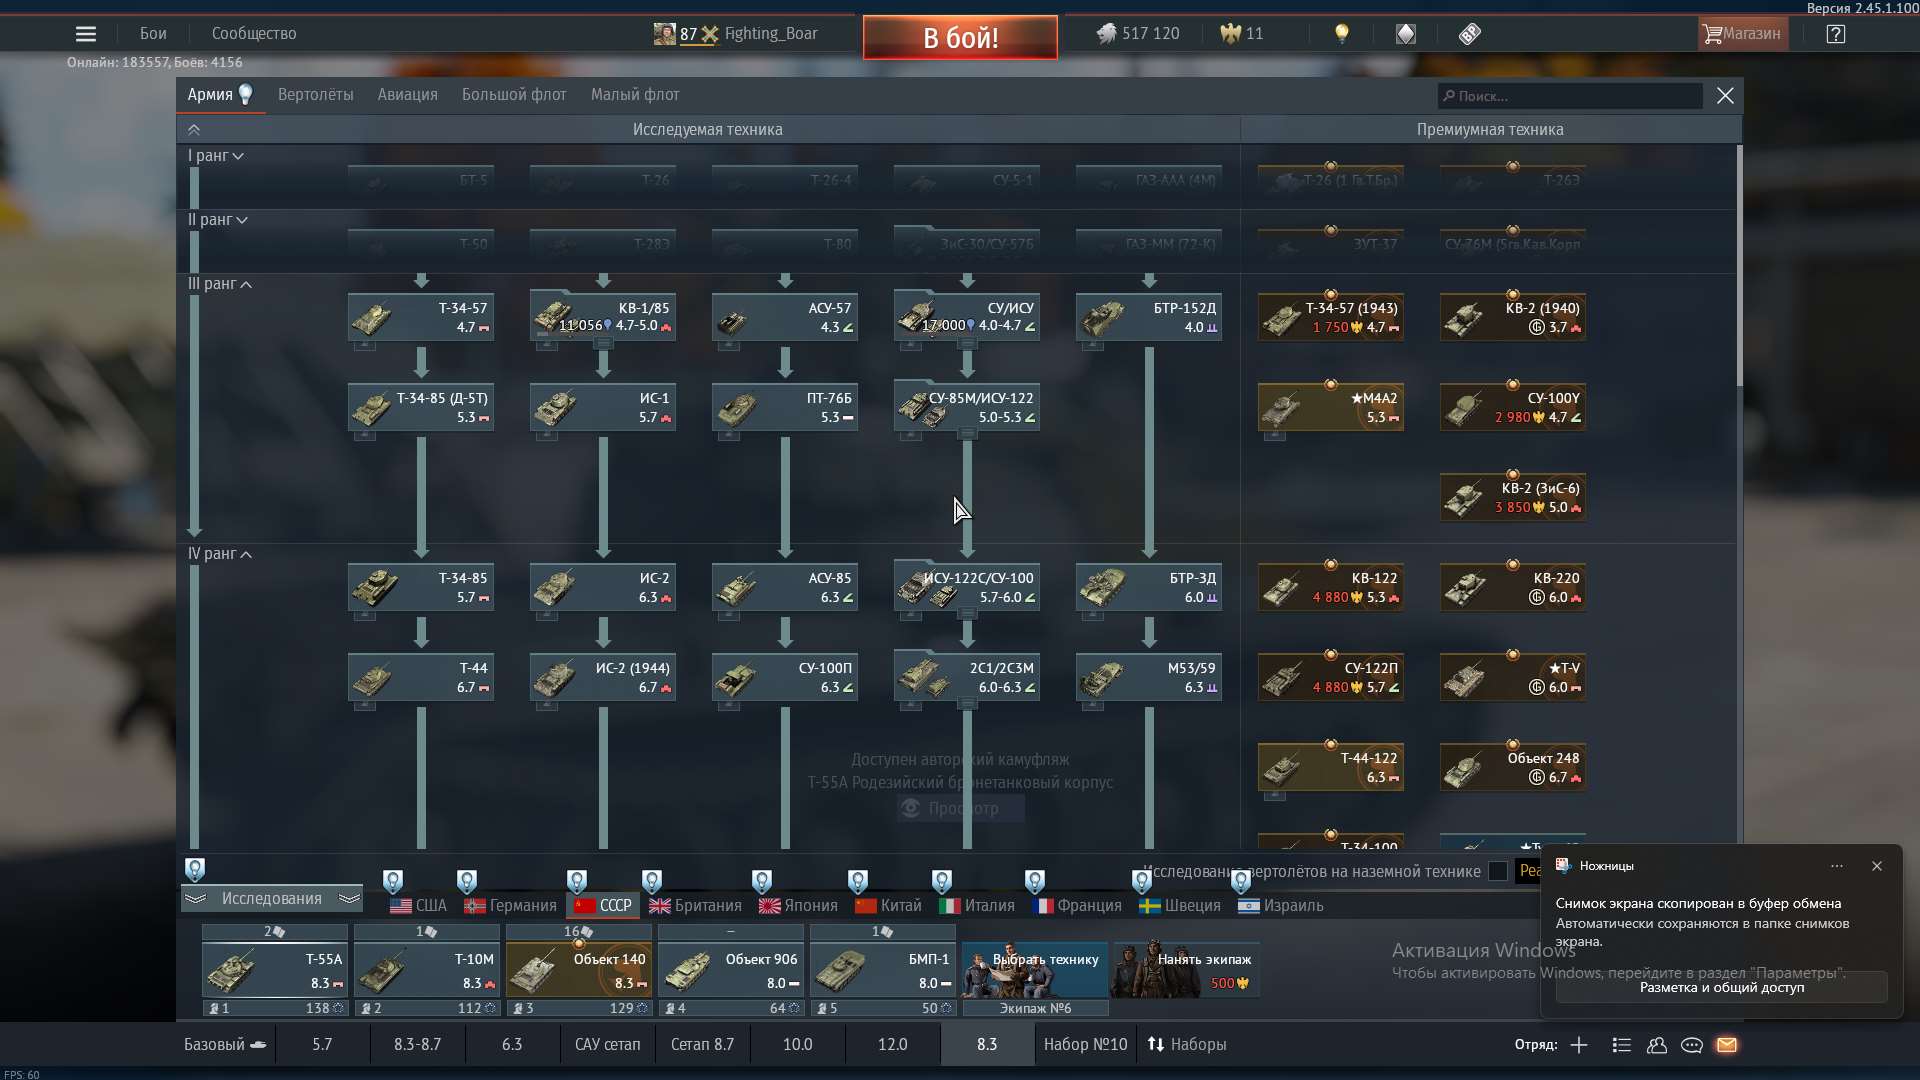Image resolution: width=1920 pixels, height=1080 pixels.
Task: Open the Бои menu
Action: click(153, 34)
